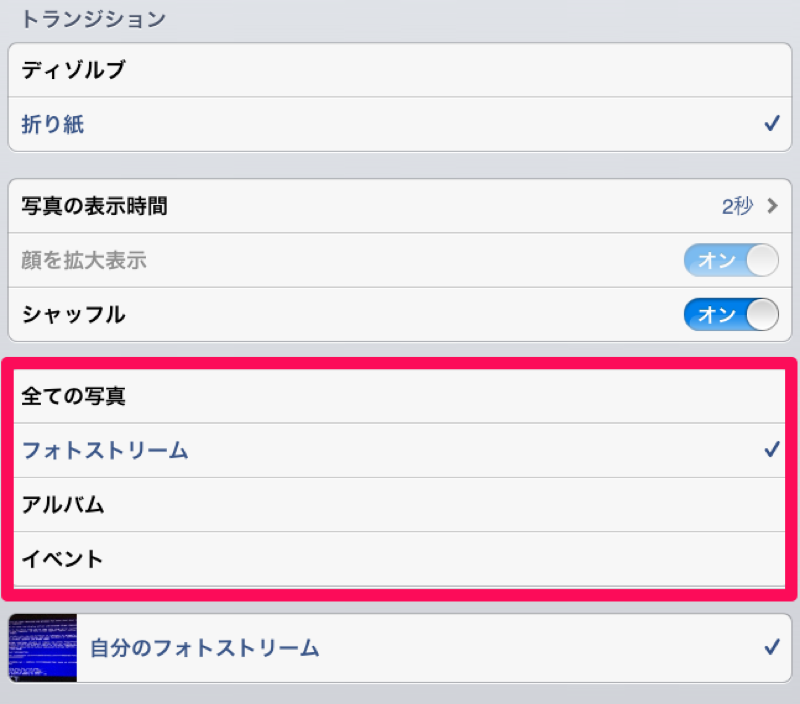Click the checkmark beside 折り紙
800x704 pixels.
pyautogui.click(x=772, y=123)
